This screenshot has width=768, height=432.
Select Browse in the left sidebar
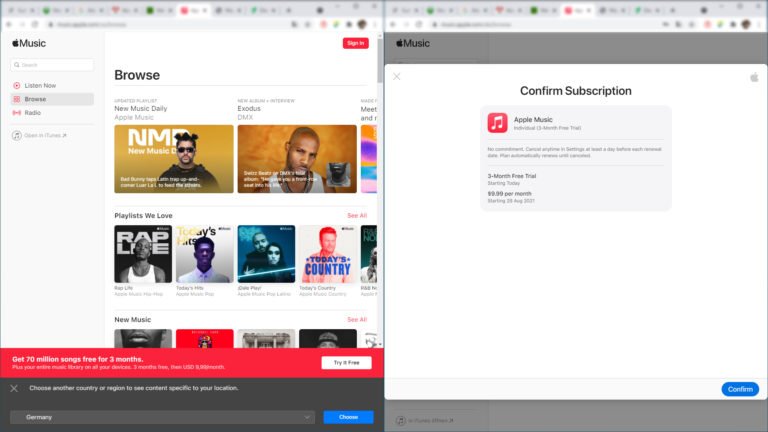click(51, 99)
